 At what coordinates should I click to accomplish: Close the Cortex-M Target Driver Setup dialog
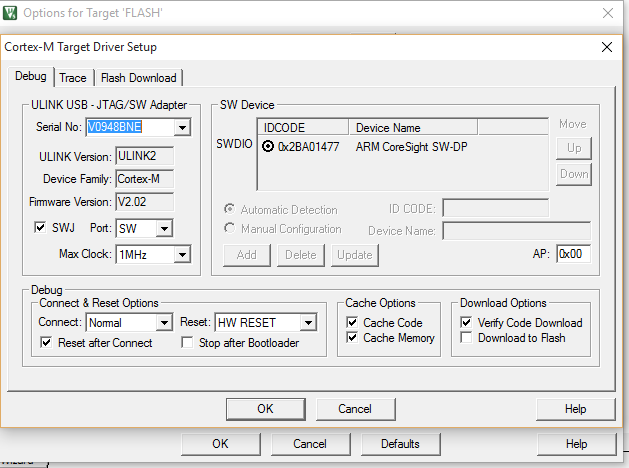click(607, 47)
